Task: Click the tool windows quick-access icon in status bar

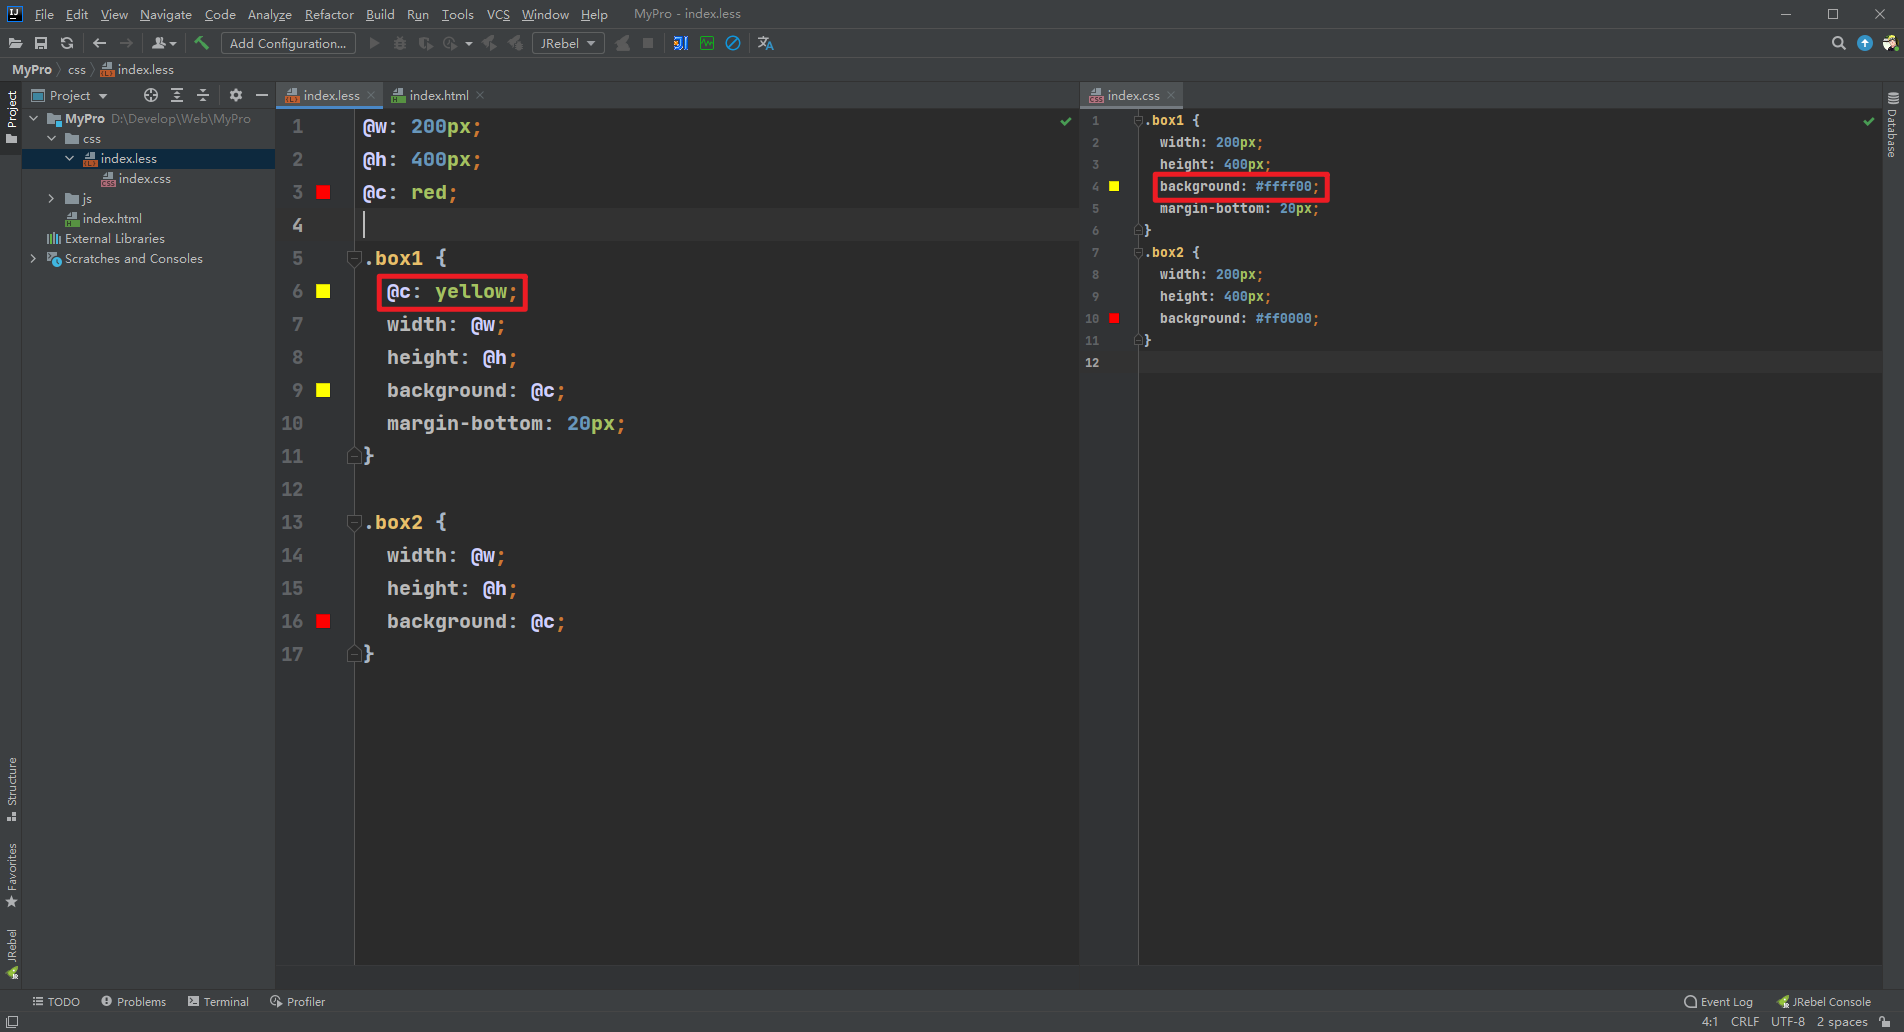Action: pos(12,1021)
